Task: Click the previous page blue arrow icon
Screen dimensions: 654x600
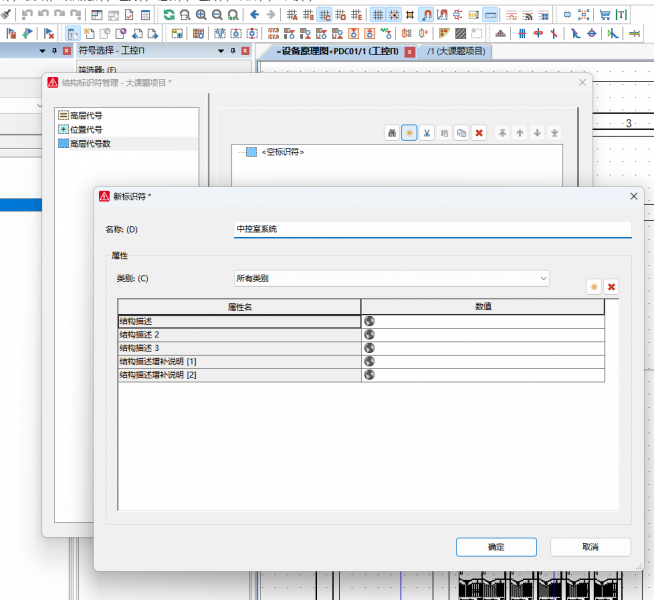Action: click(137, 33)
